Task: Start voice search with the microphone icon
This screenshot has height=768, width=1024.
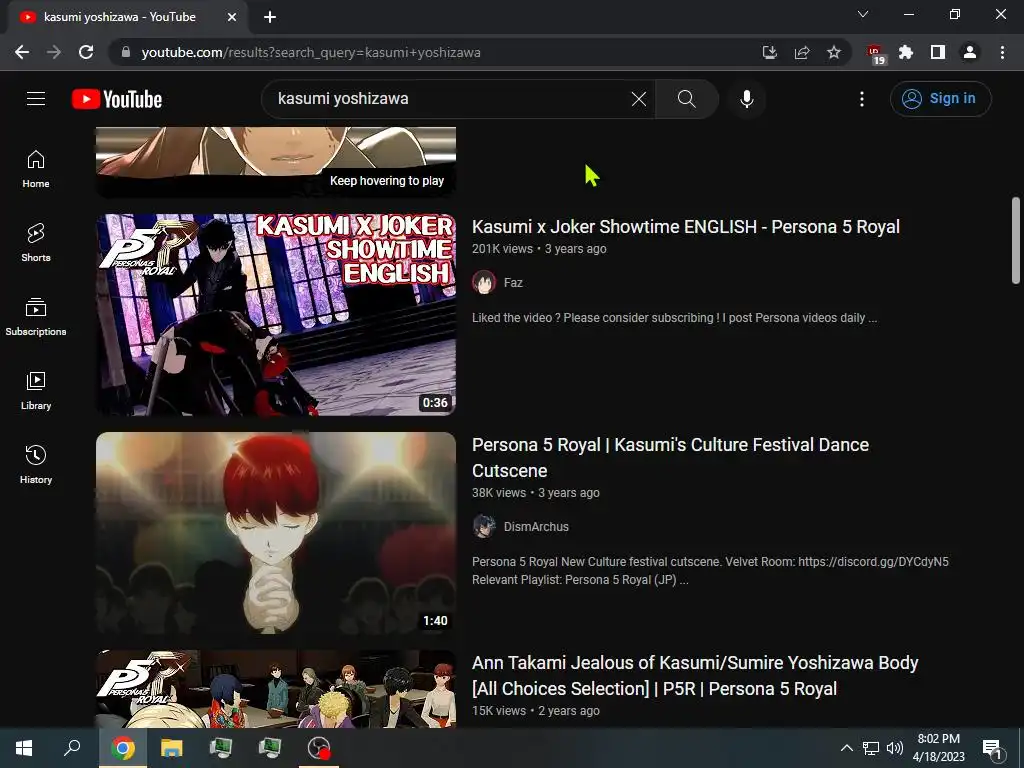Action: point(746,99)
